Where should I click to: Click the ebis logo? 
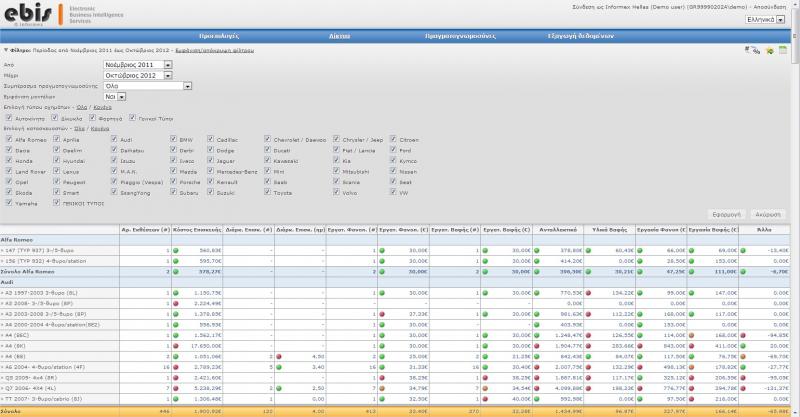tap(28, 14)
